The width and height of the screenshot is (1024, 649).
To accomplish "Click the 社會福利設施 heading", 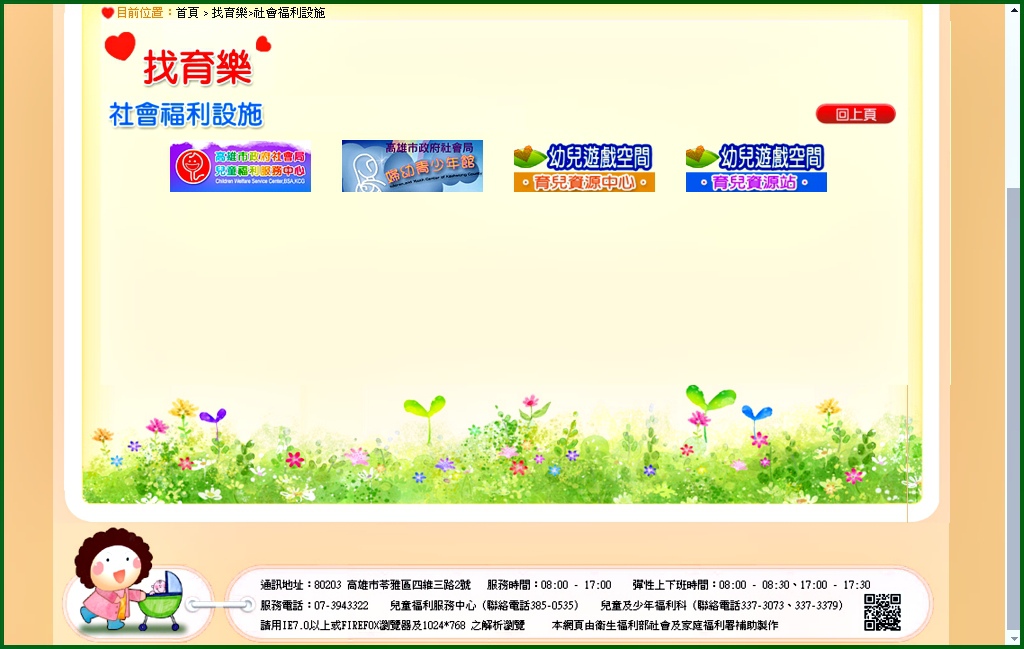I will click(x=186, y=115).
